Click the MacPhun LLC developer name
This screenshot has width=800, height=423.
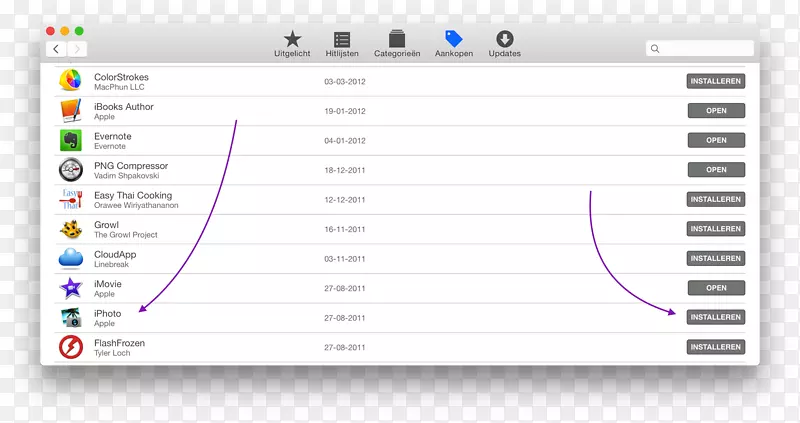click(119, 87)
